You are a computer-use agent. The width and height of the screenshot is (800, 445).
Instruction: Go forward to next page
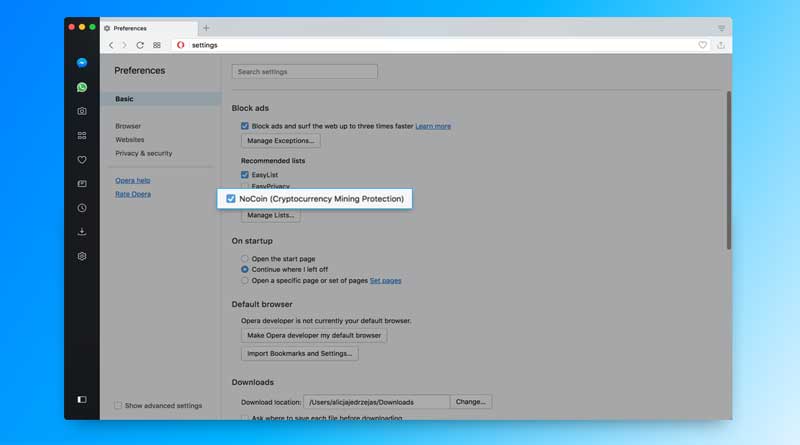point(124,45)
